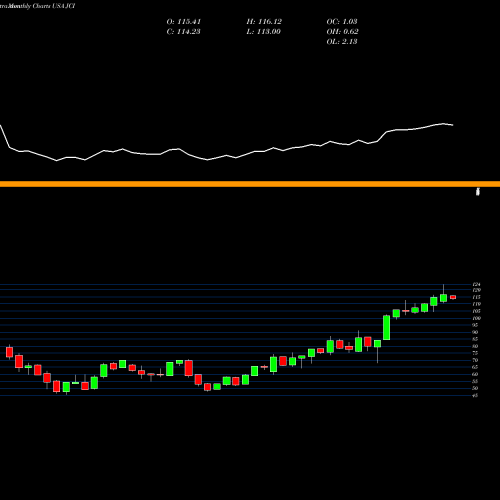Click the 75 price axis label

pos(475,353)
